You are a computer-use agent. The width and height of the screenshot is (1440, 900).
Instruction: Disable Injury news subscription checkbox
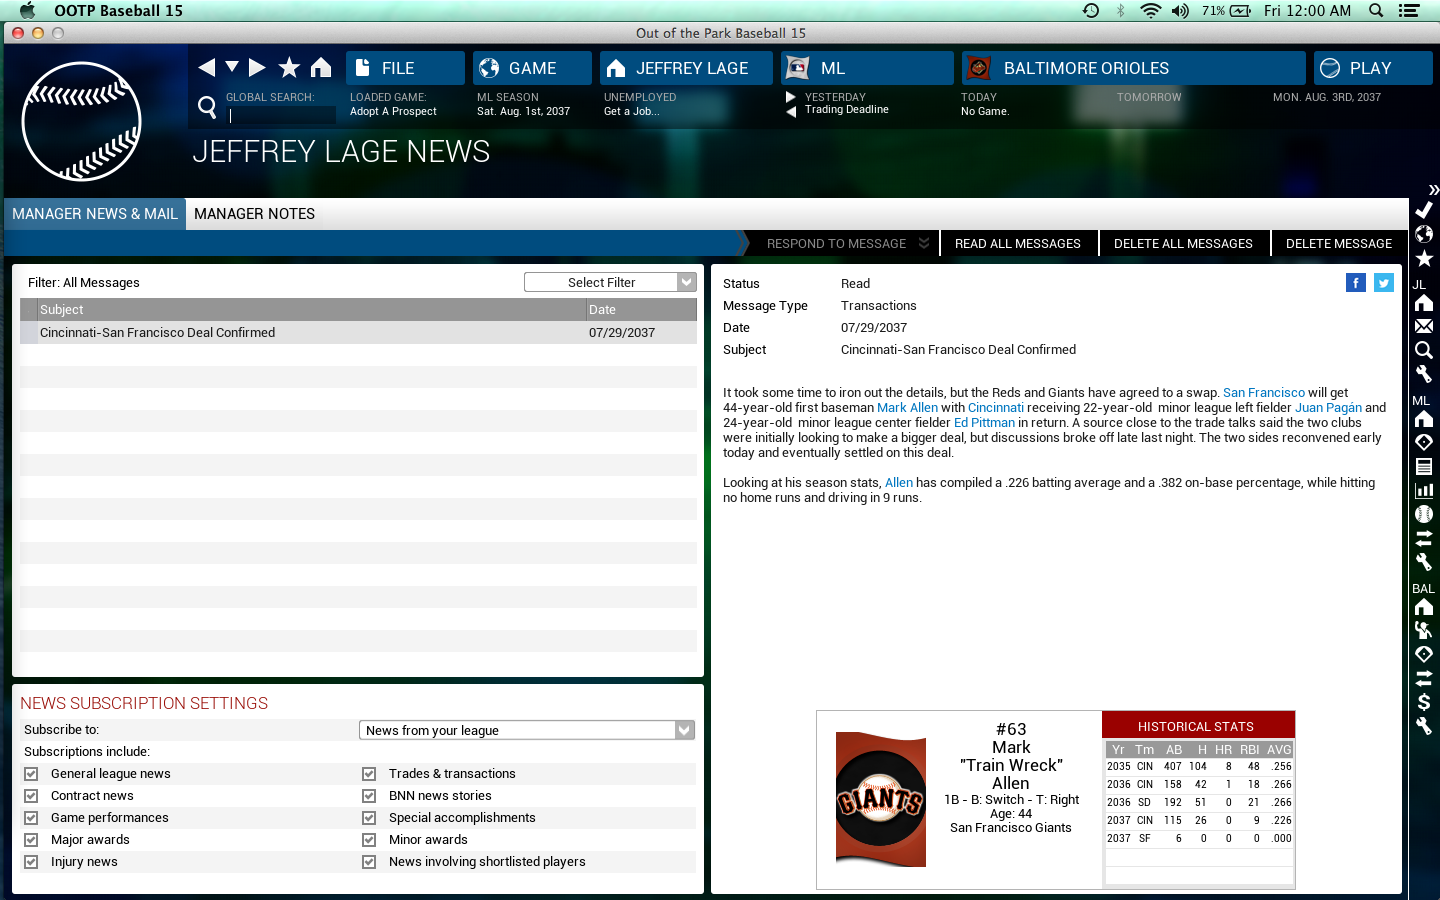tap(31, 862)
